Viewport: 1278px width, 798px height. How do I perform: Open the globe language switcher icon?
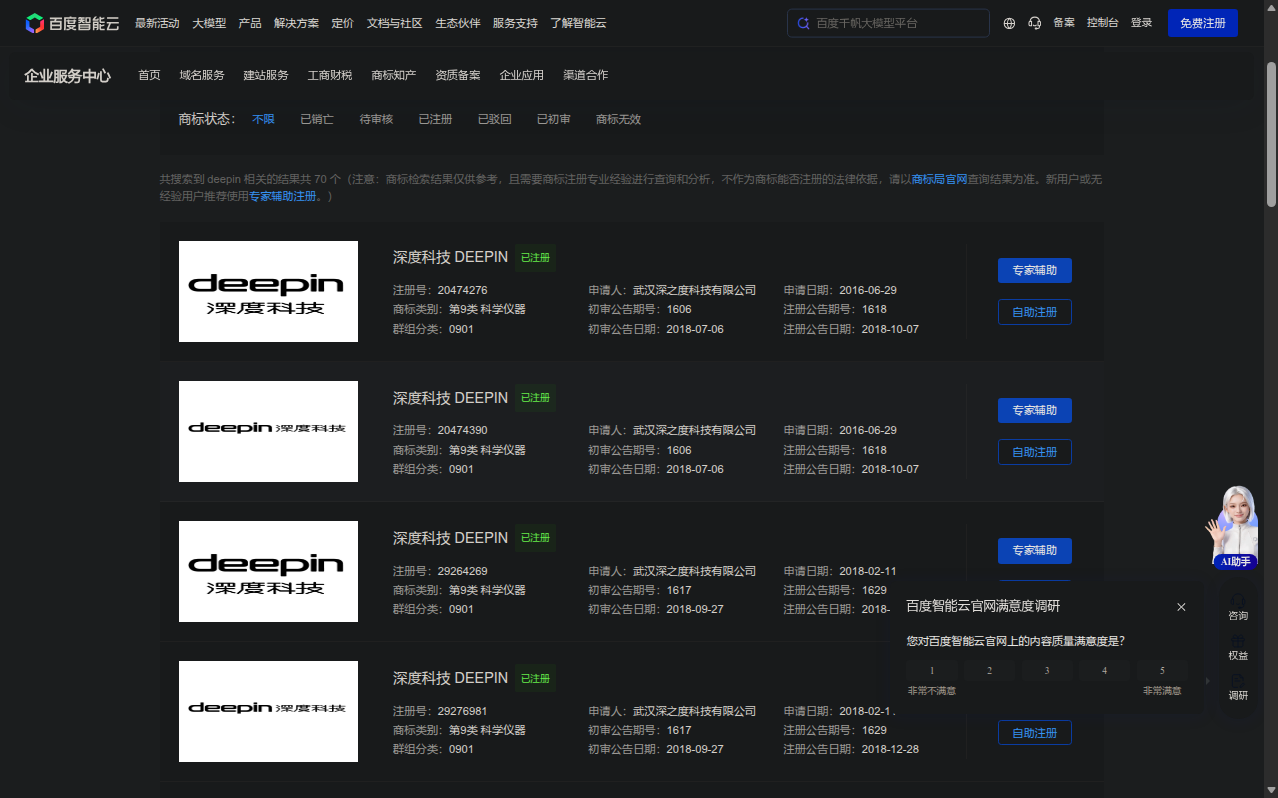[1009, 23]
